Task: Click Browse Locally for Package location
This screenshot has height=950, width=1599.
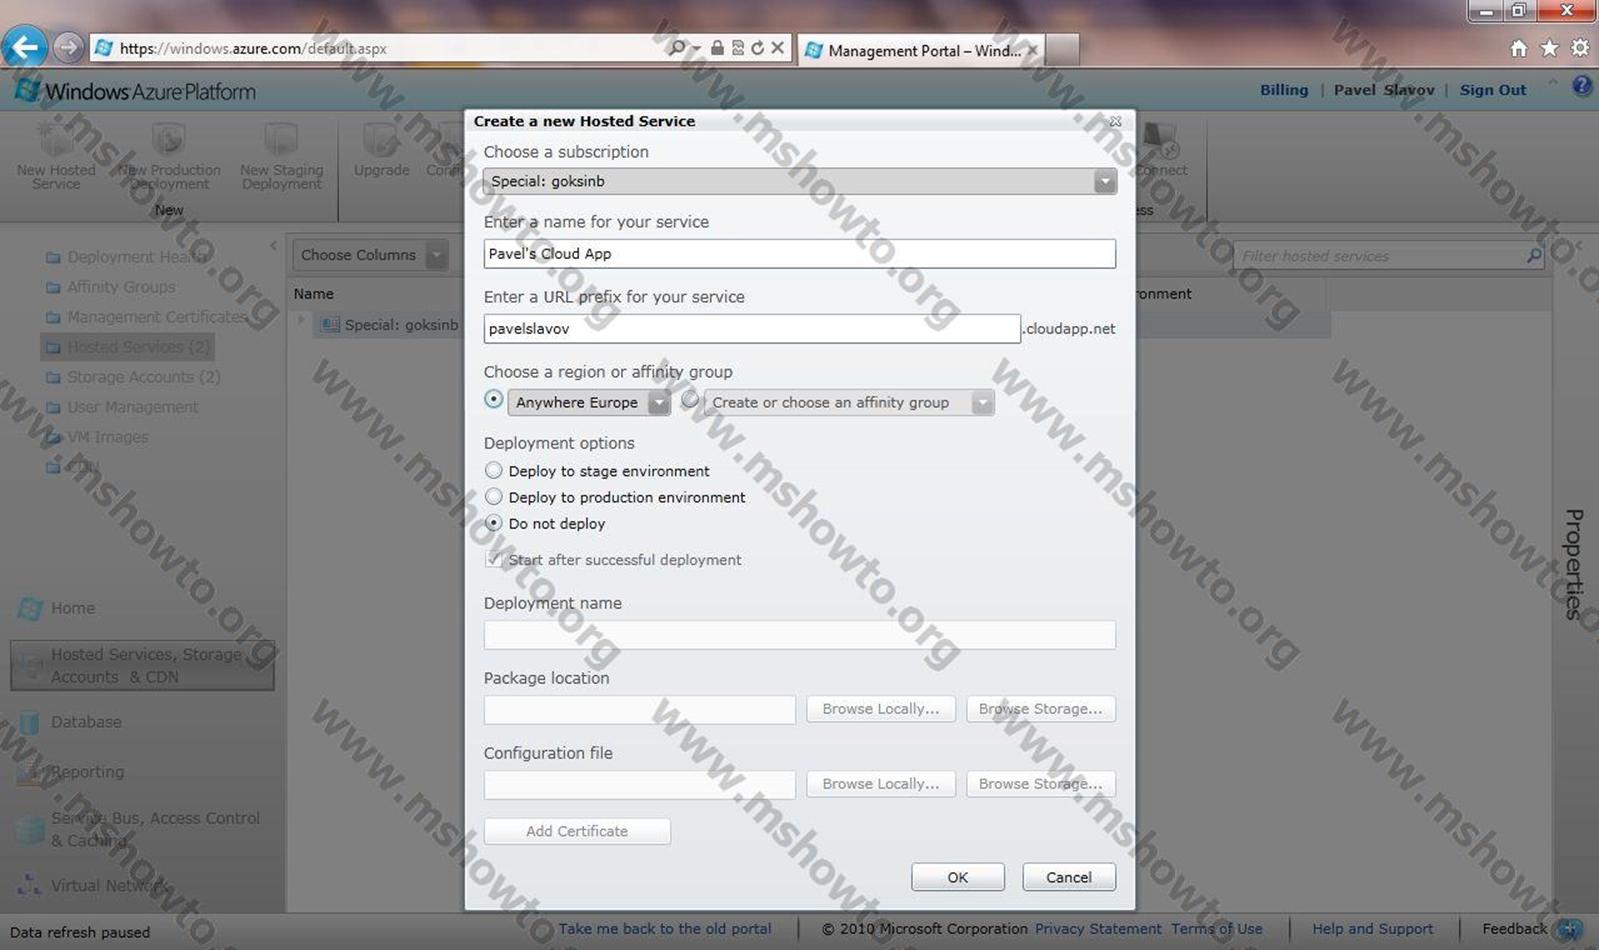Action: coord(881,709)
